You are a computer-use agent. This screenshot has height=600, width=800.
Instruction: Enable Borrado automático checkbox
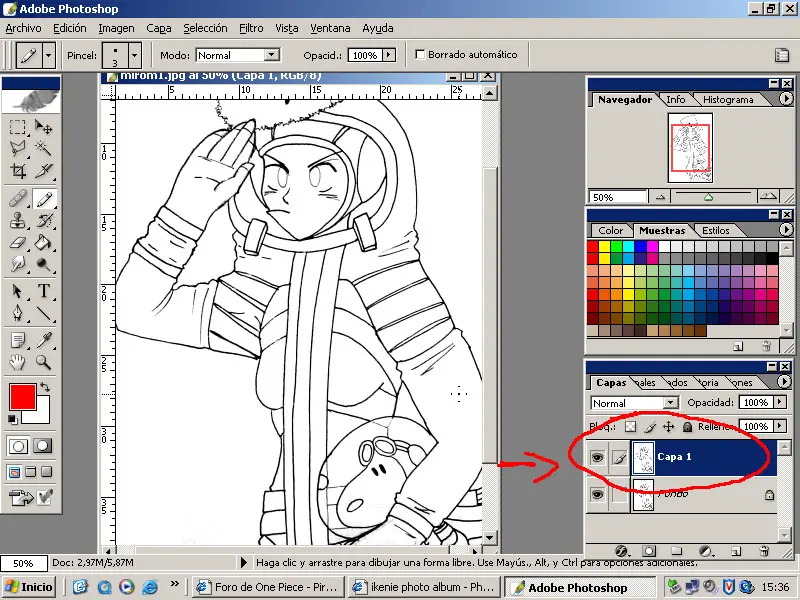coord(420,54)
